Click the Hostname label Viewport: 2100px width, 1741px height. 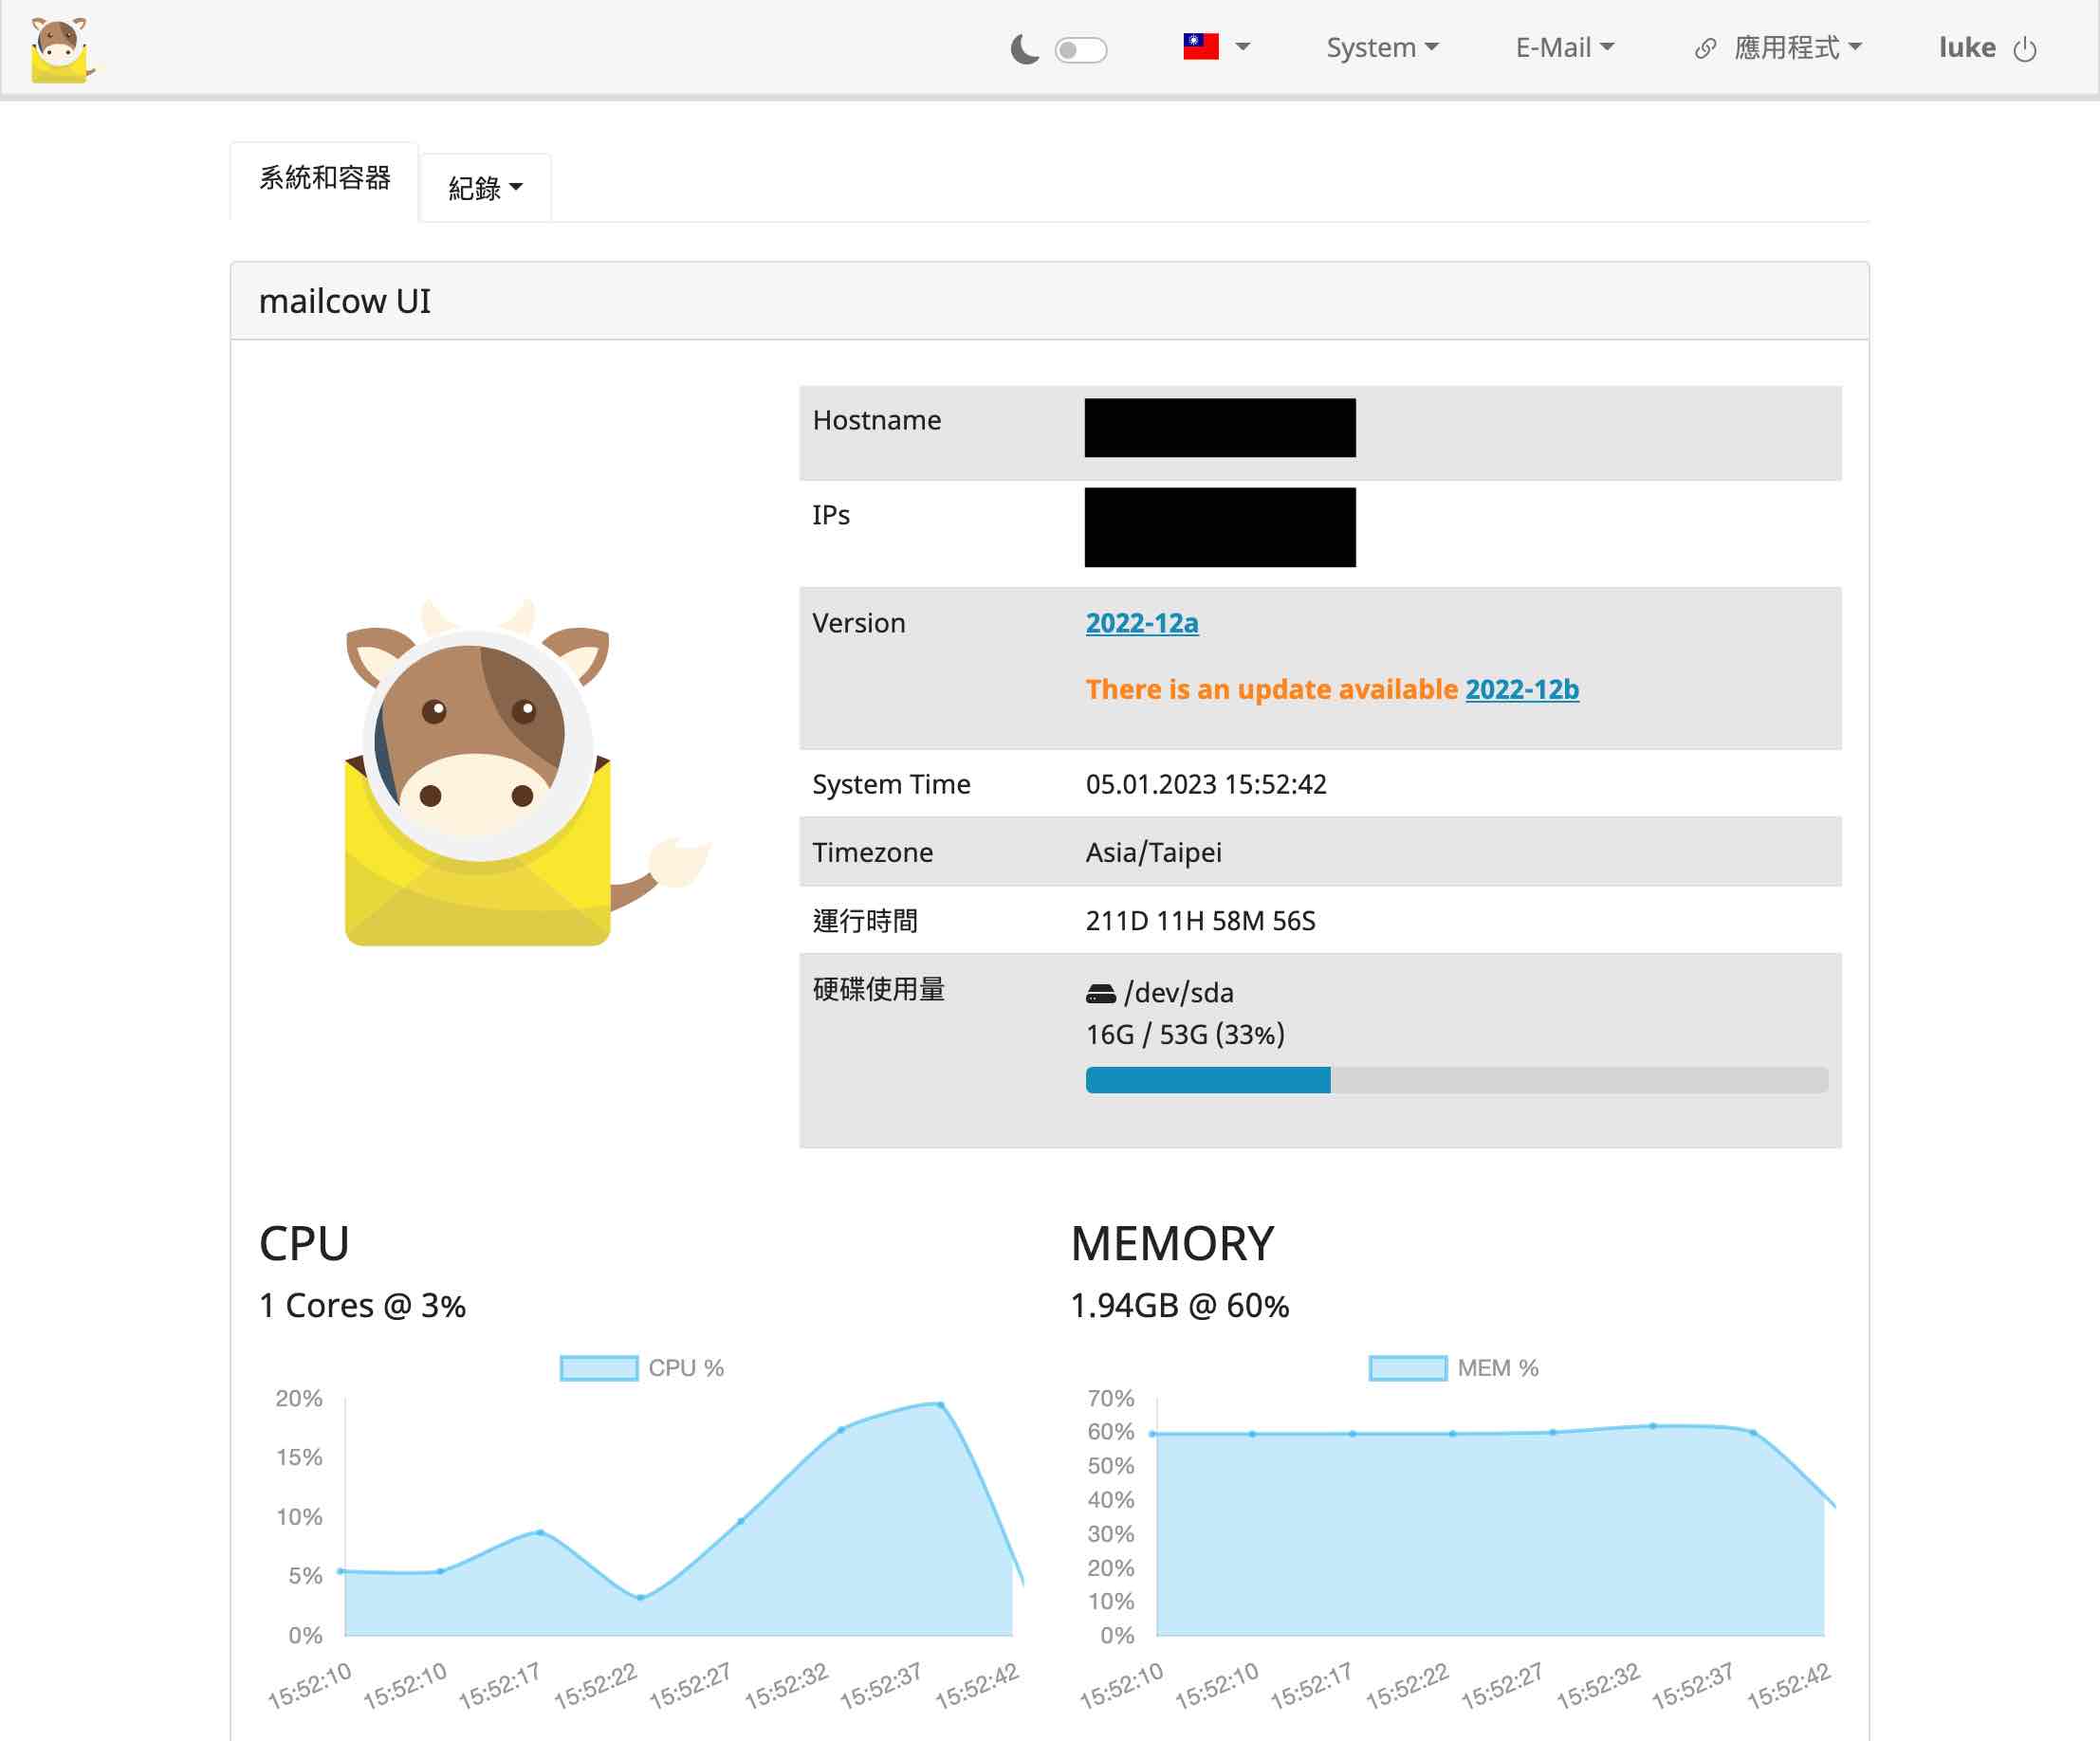[x=877, y=420]
